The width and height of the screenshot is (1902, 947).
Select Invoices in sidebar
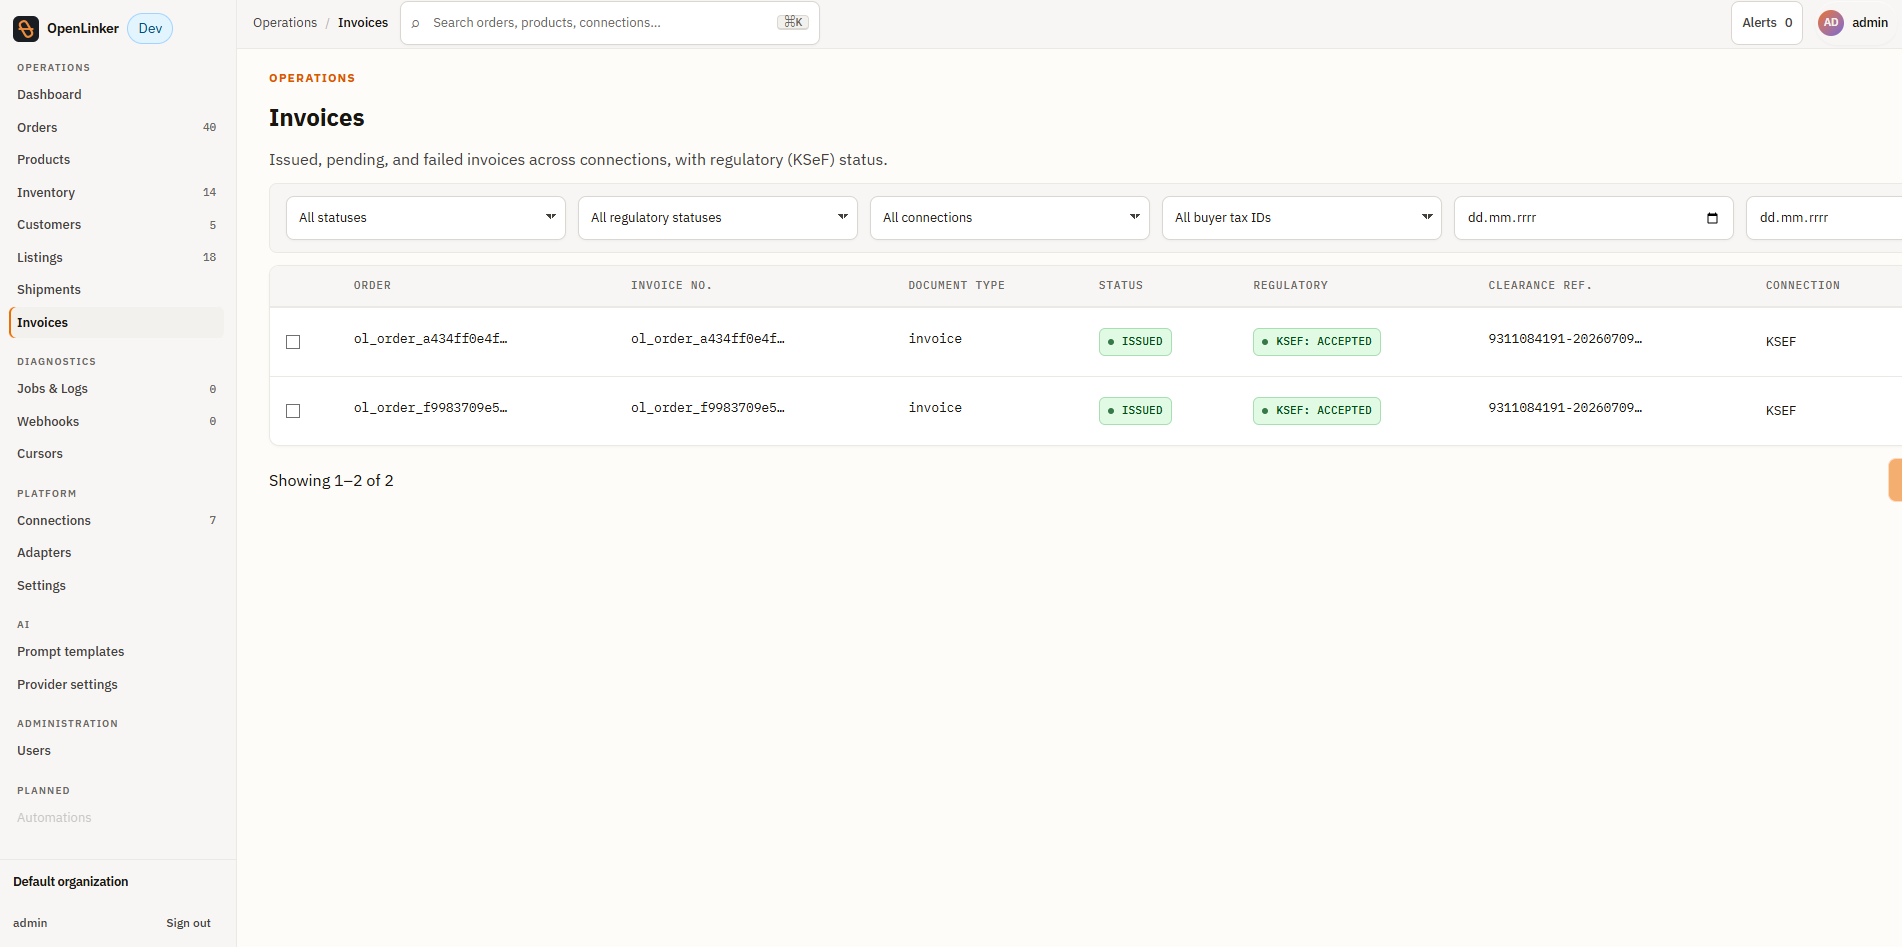(116, 323)
